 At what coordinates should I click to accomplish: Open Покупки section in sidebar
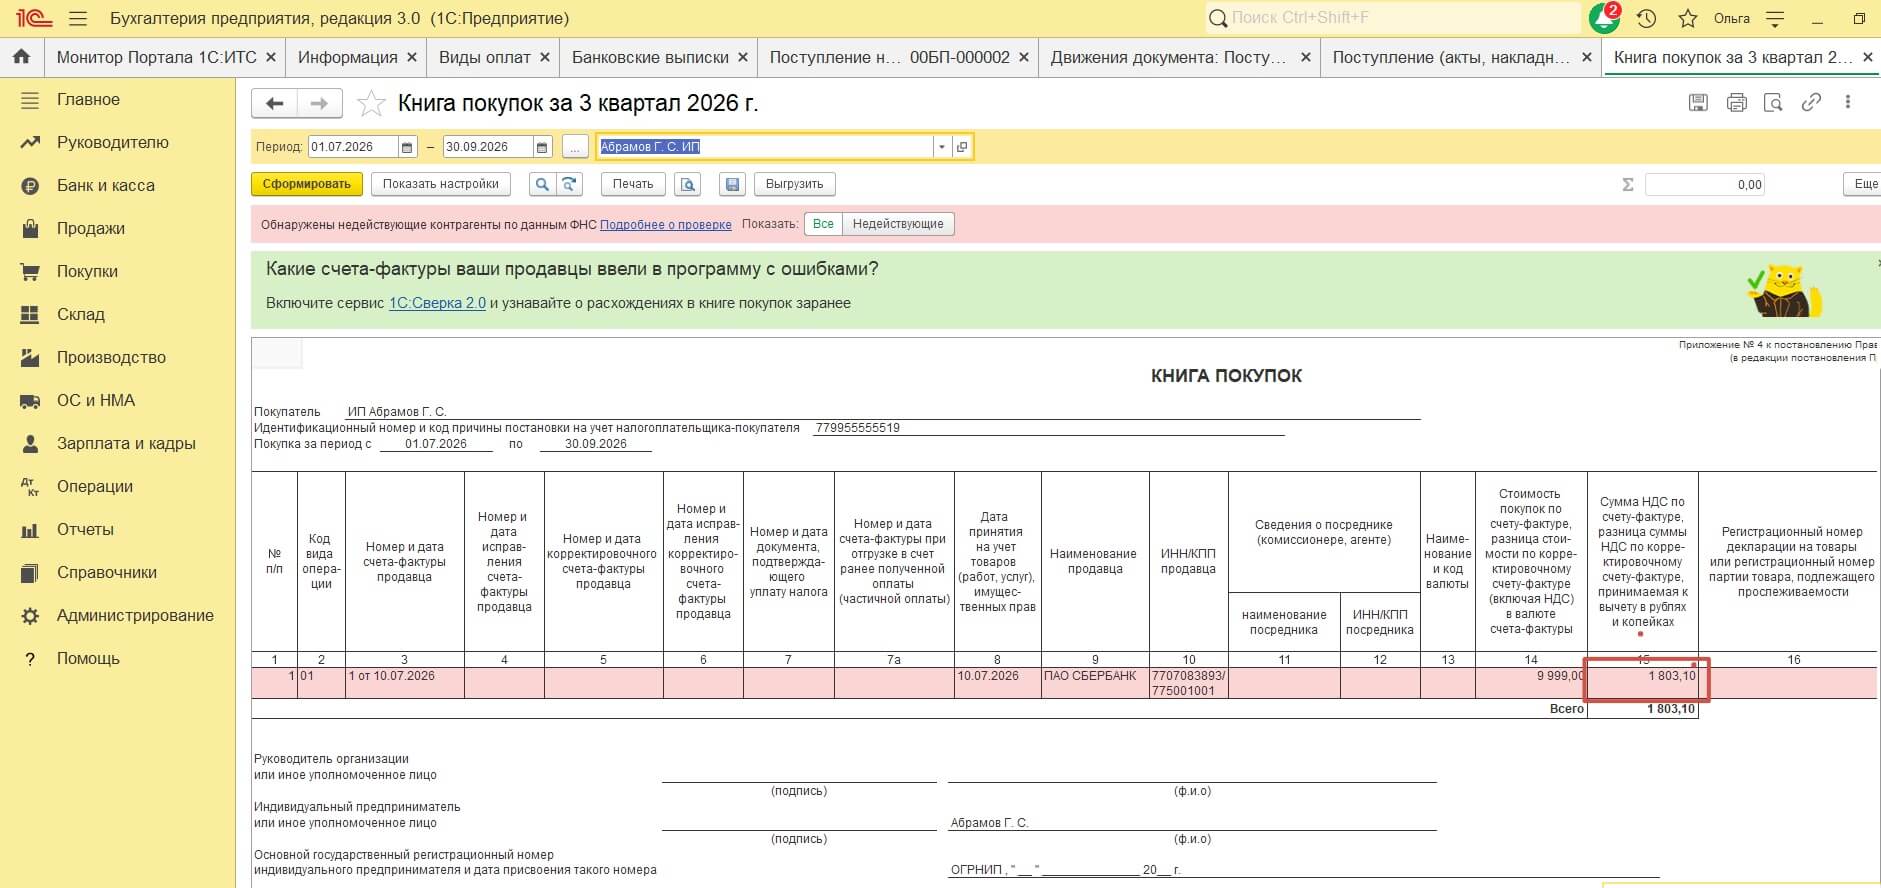87,271
